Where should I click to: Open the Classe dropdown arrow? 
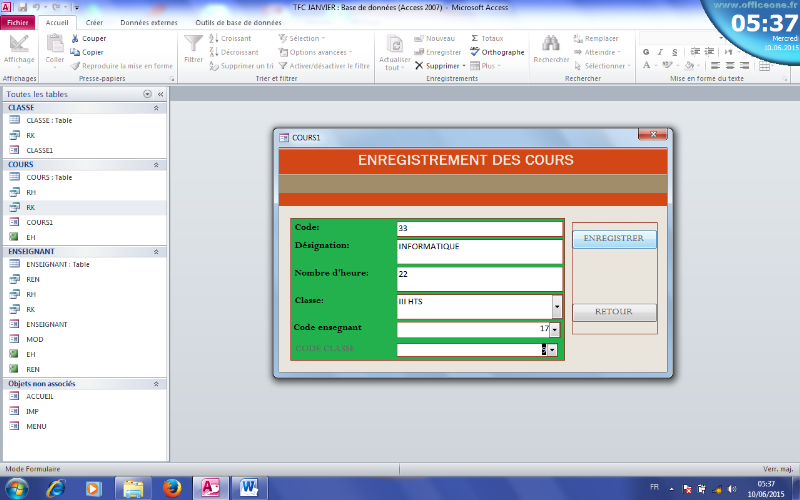[557, 306]
